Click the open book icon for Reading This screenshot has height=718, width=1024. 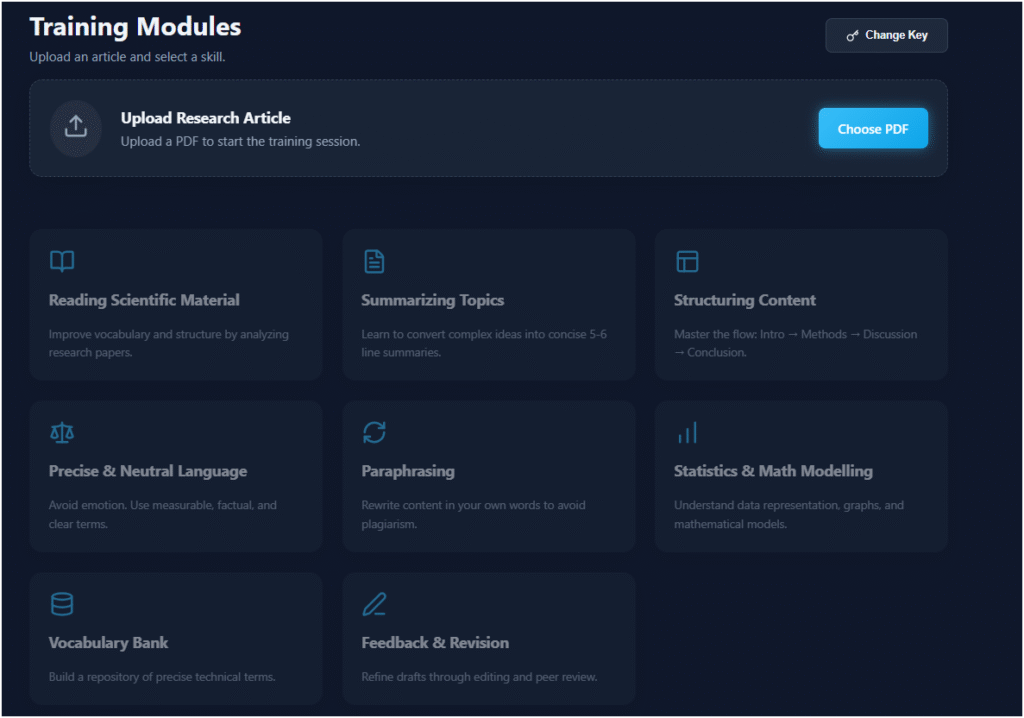[62, 262]
